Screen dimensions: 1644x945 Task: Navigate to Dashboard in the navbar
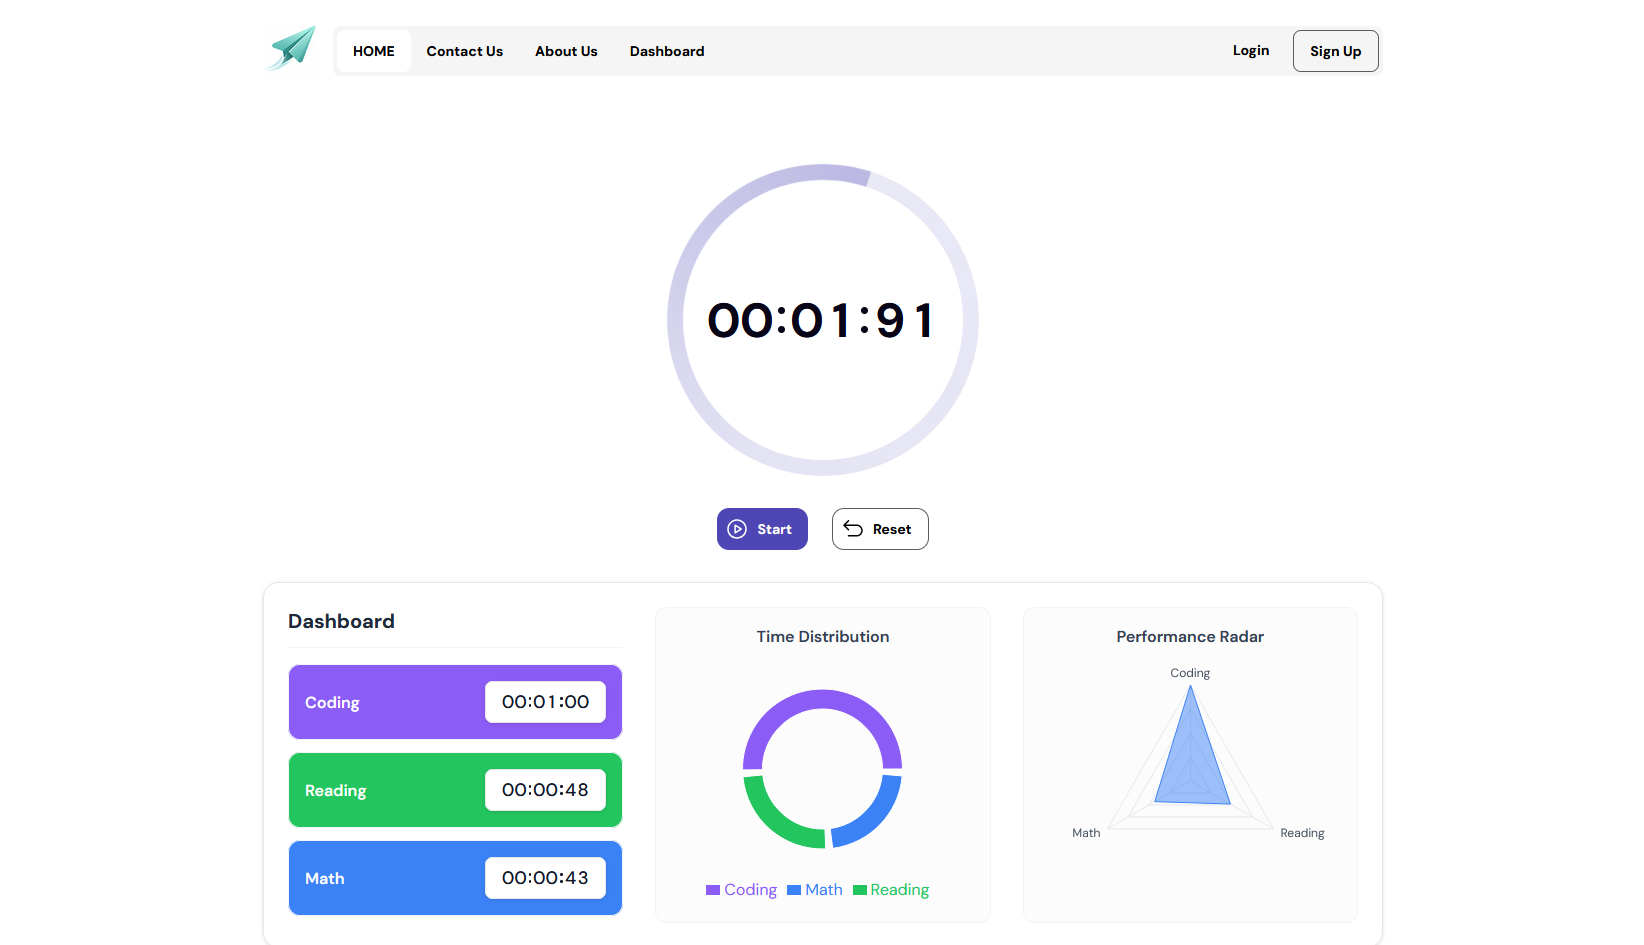pos(666,51)
